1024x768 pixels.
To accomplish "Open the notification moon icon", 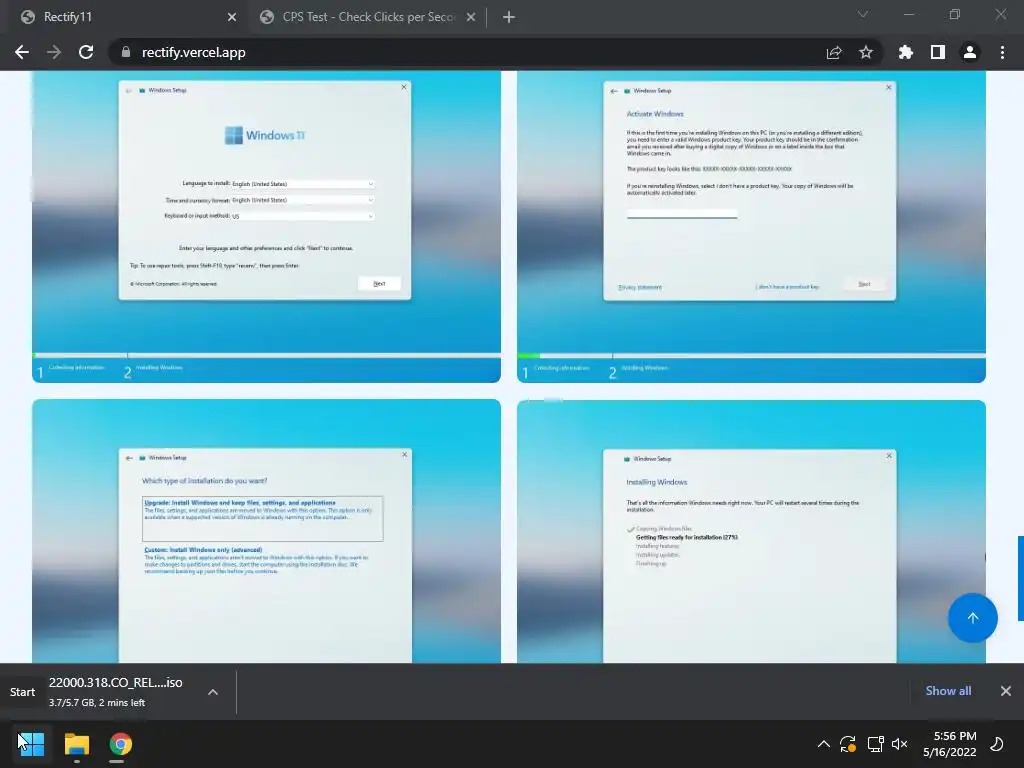I will point(997,744).
